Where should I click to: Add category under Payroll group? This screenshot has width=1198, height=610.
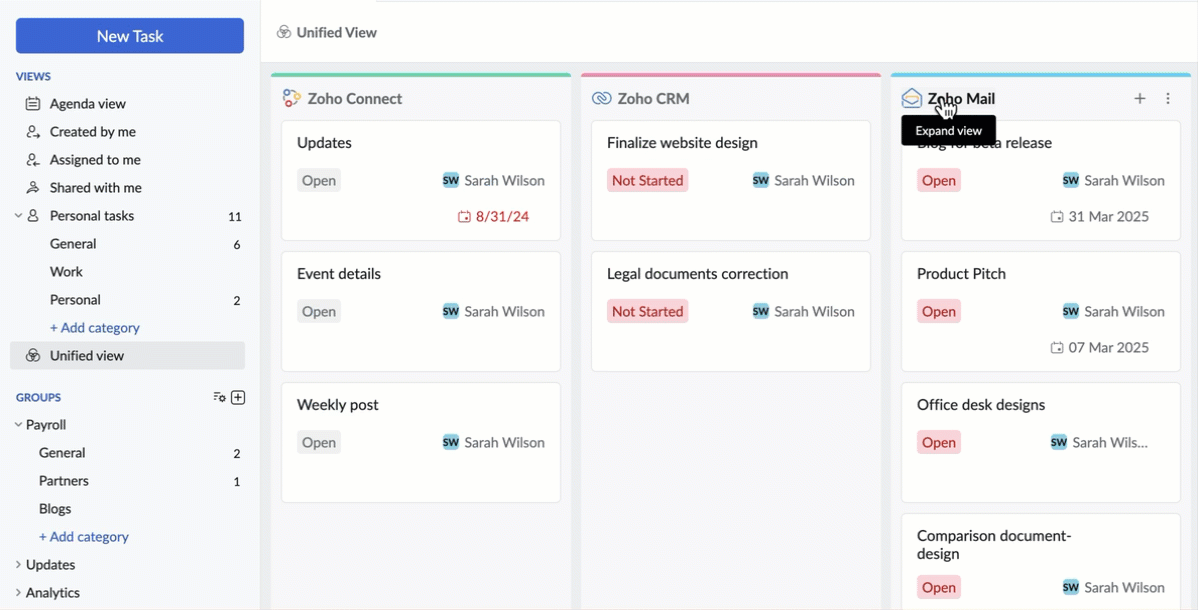[84, 537]
